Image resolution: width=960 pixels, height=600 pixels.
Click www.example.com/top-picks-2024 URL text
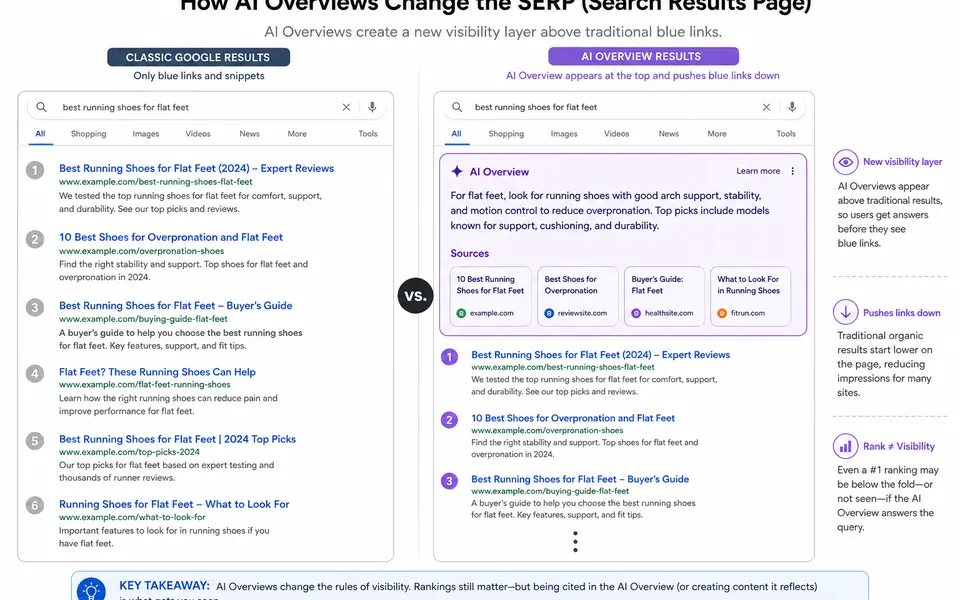(x=129, y=452)
